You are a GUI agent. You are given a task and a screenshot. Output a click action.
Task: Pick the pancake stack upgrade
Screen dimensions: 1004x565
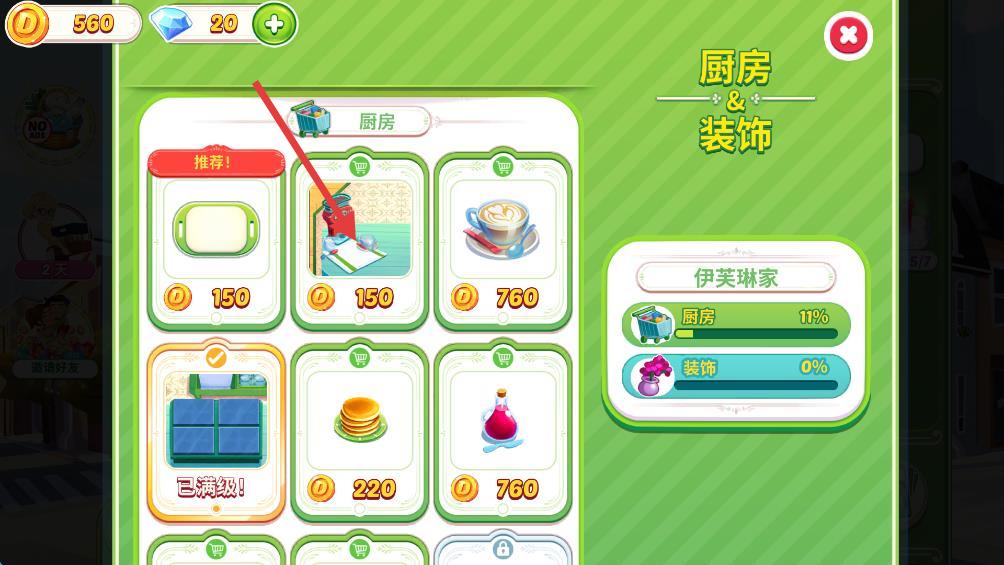360,432
